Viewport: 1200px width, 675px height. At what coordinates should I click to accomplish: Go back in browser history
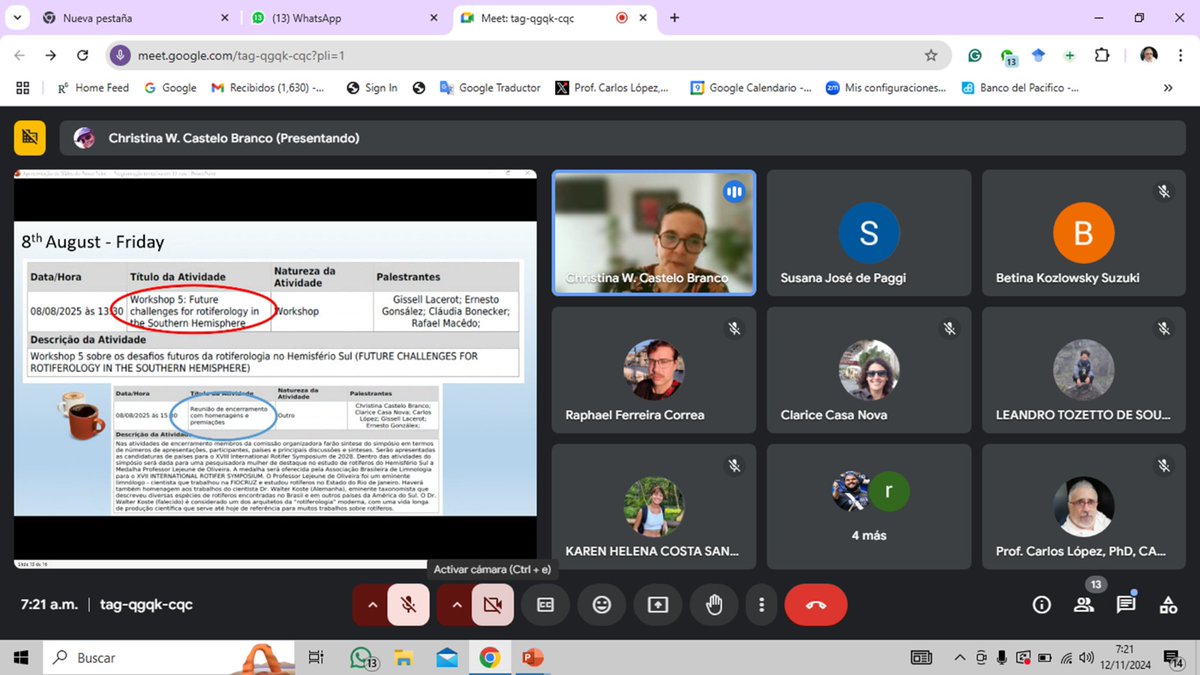[x=22, y=56]
